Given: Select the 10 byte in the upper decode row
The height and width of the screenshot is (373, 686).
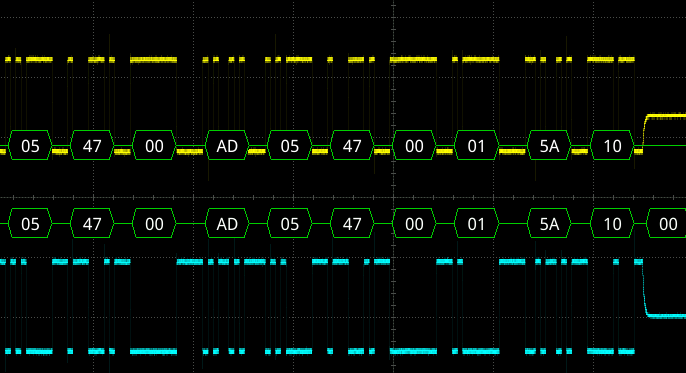Looking at the screenshot, I should point(612,146).
